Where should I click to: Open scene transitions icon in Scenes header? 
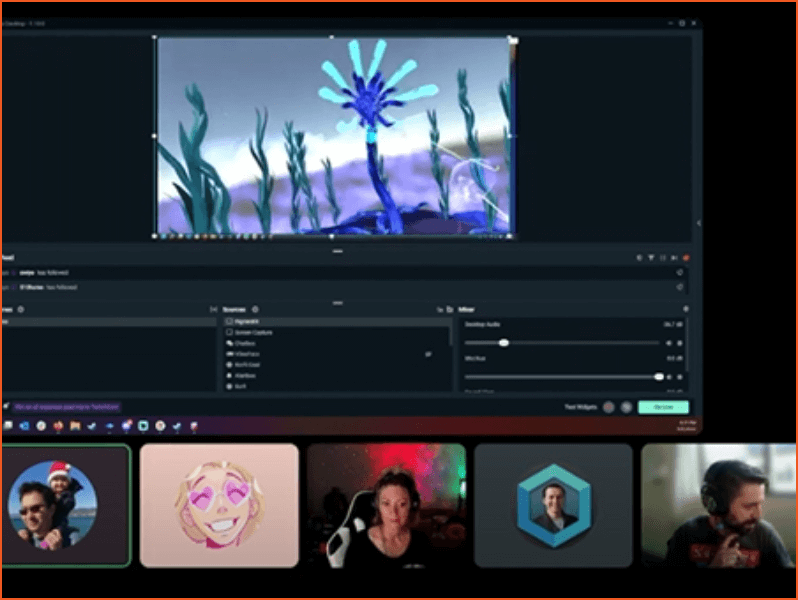point(213,310)
